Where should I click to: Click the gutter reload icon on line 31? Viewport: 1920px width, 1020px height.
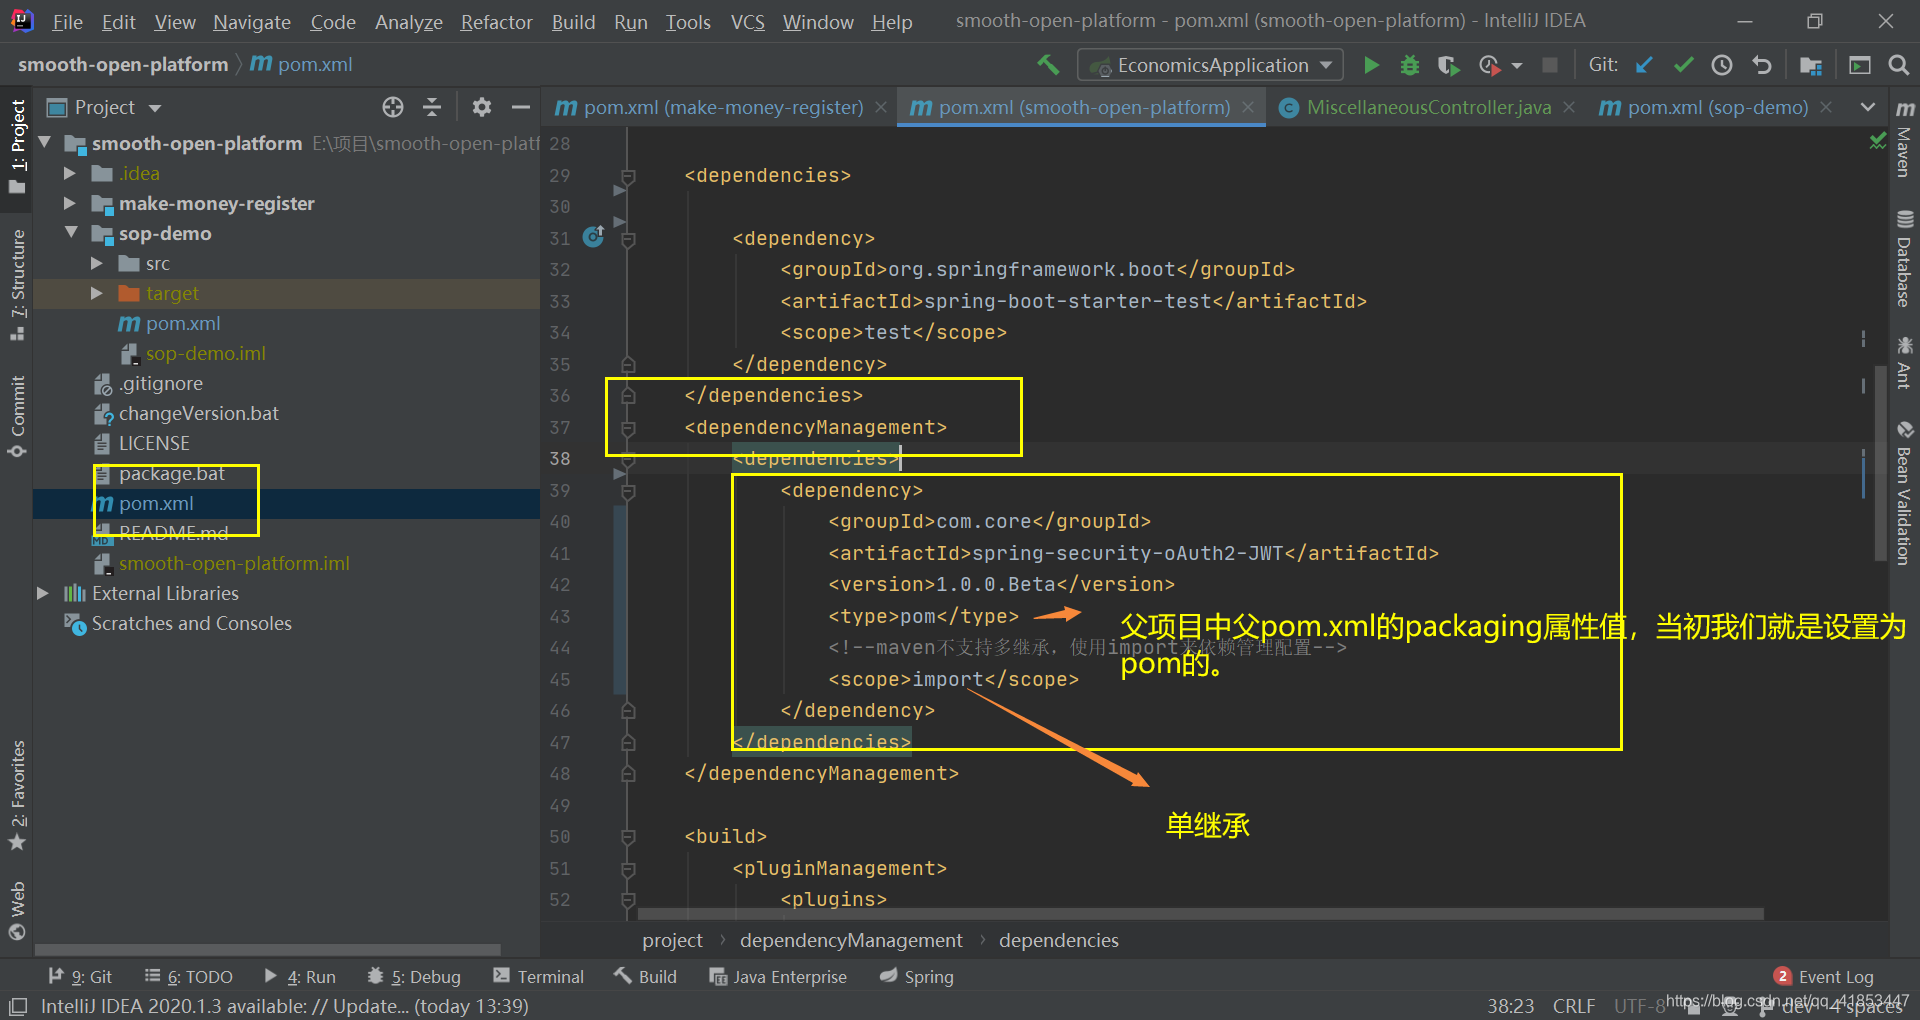click(593, 237)
